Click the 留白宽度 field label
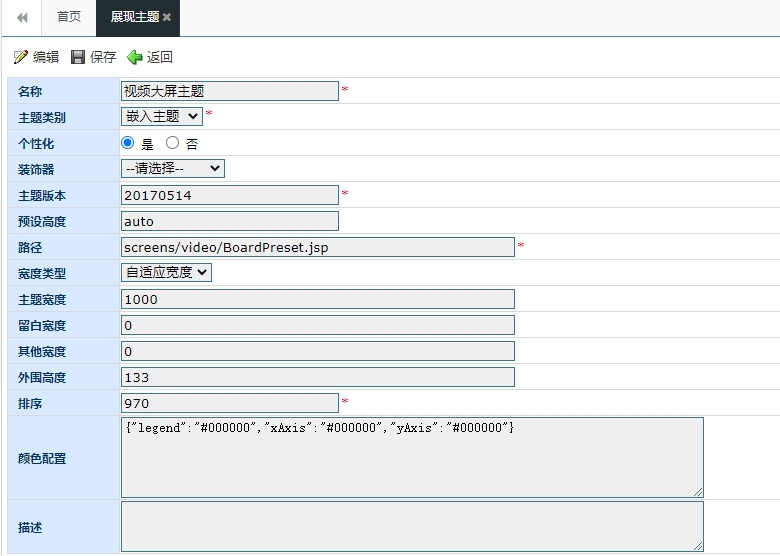 (x=42, y=326)
